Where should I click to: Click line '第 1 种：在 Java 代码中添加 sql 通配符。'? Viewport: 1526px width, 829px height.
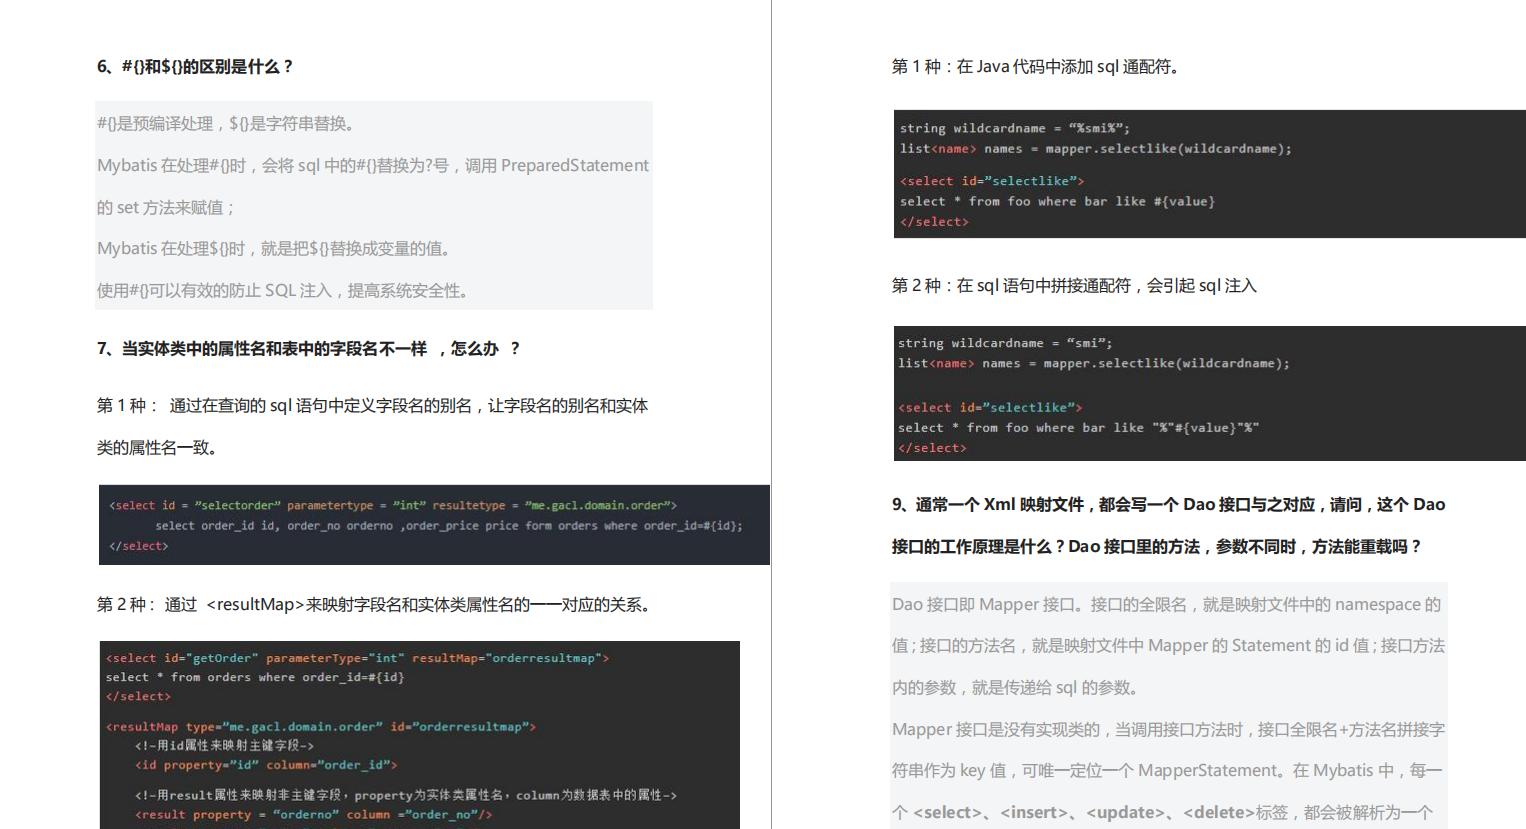point(1037,67)
